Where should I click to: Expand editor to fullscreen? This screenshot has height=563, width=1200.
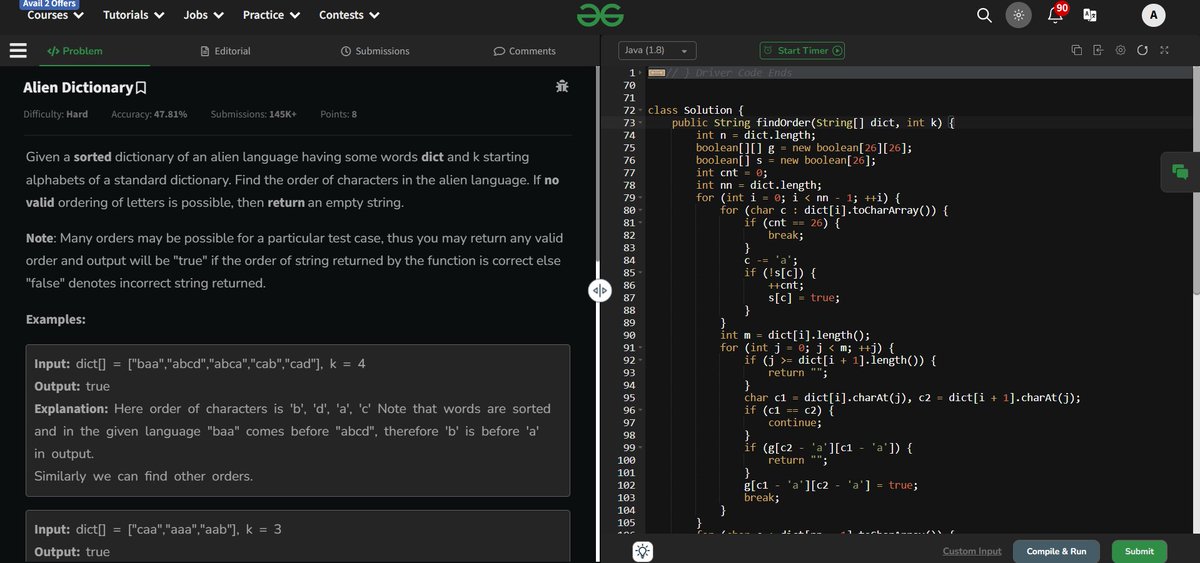[x=1164, y=50]
